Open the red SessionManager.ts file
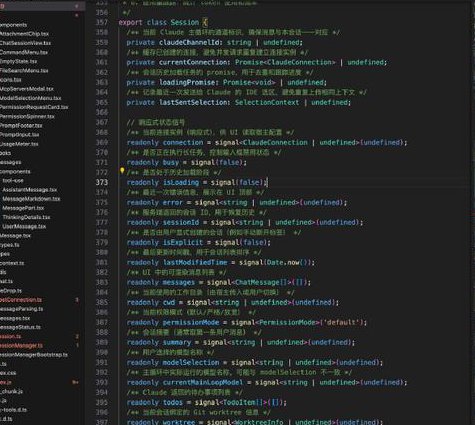The height and width of the screenshot is (425, 475). [21, 346]
